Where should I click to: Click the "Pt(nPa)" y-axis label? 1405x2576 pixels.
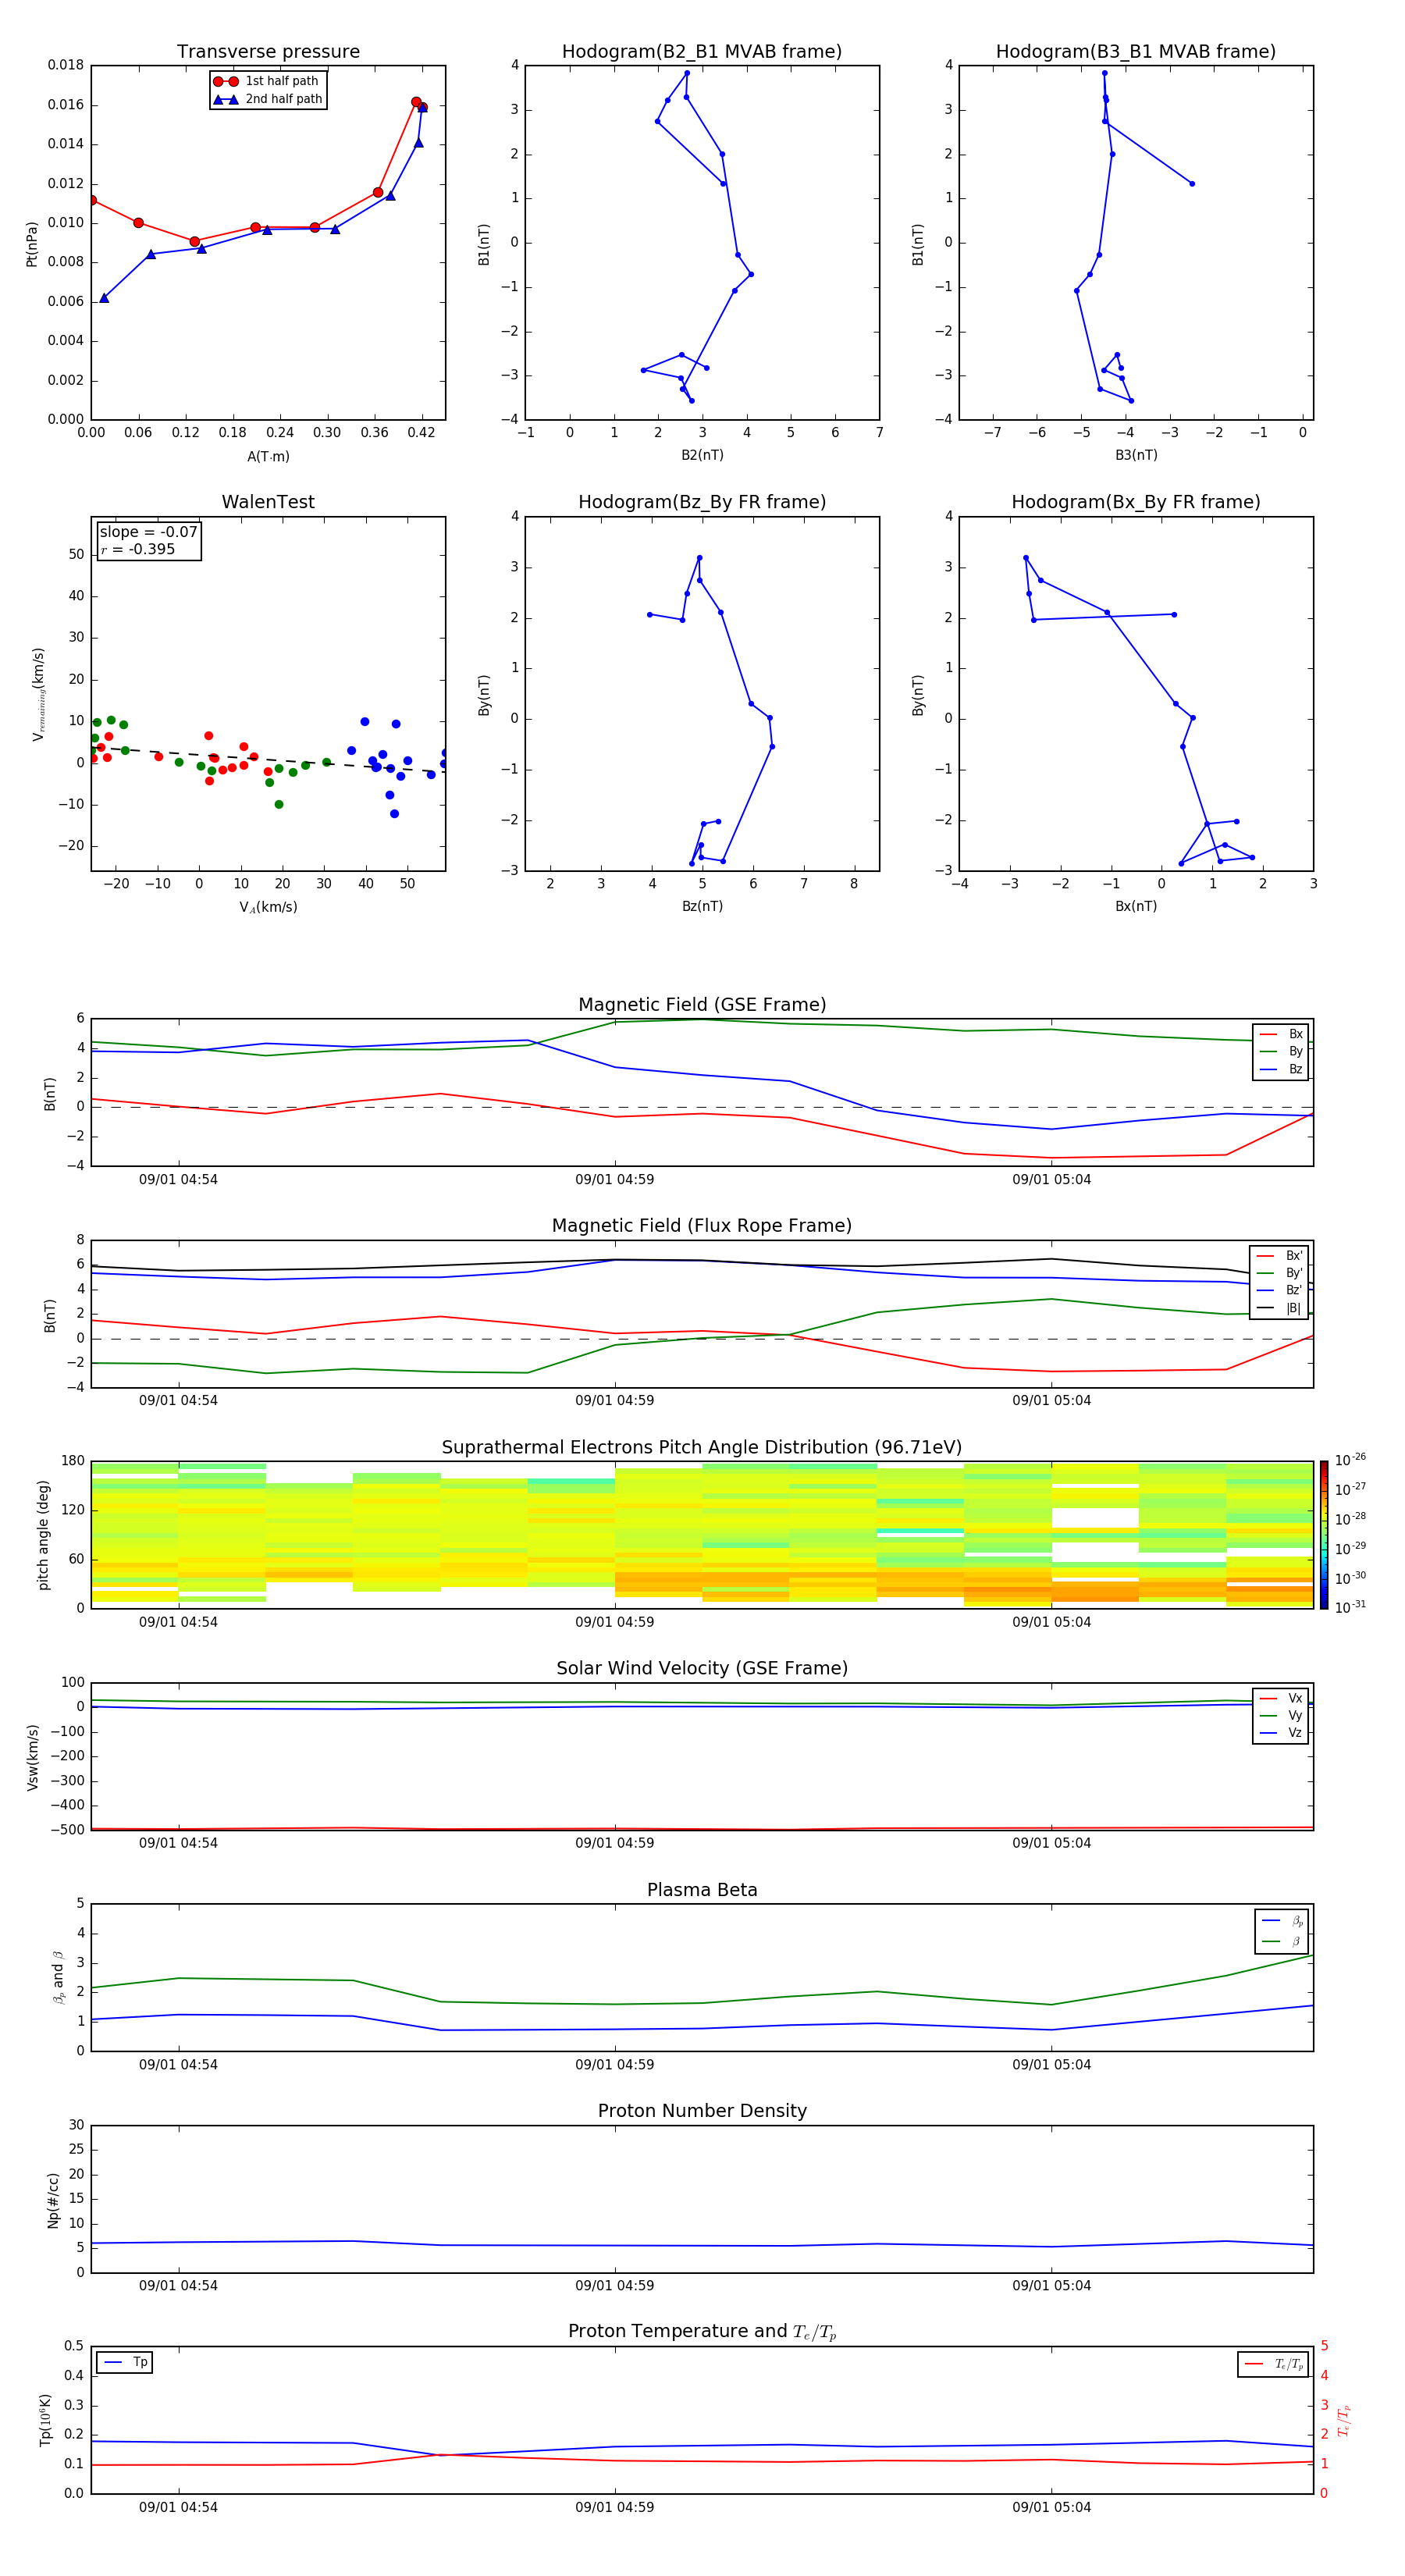[x=32, y=243]
